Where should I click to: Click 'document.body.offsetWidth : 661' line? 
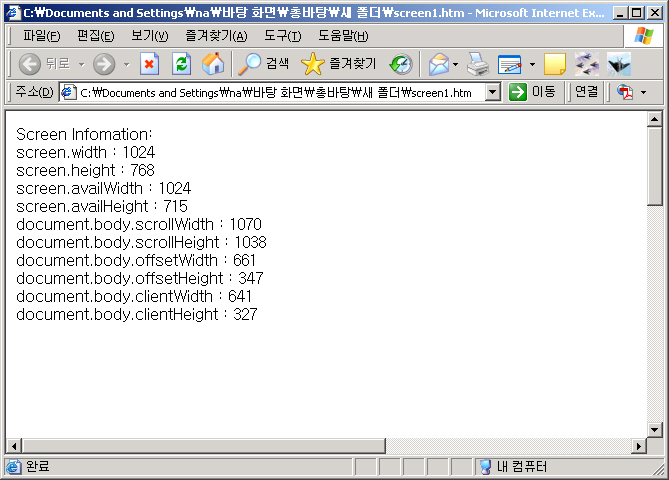tap(136, 260)
